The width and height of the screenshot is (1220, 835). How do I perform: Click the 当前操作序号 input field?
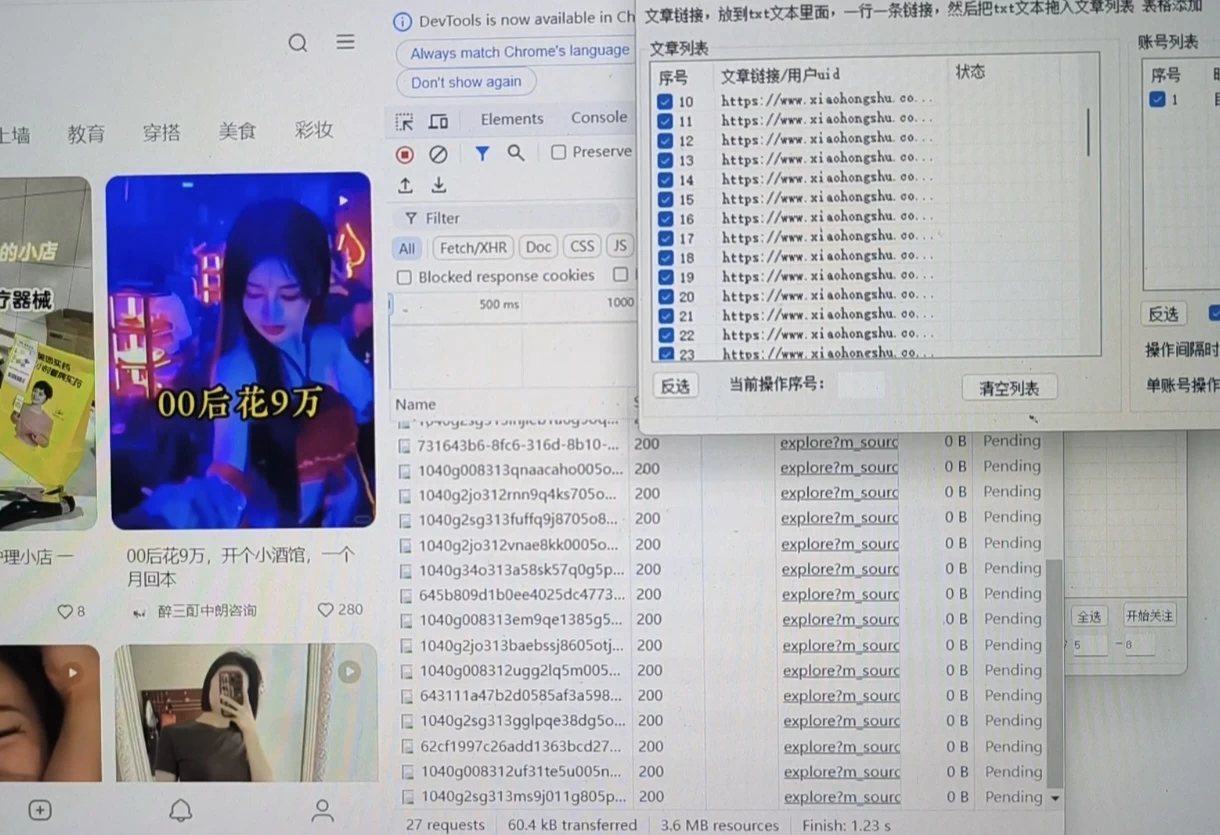click(x=861, y=386)
